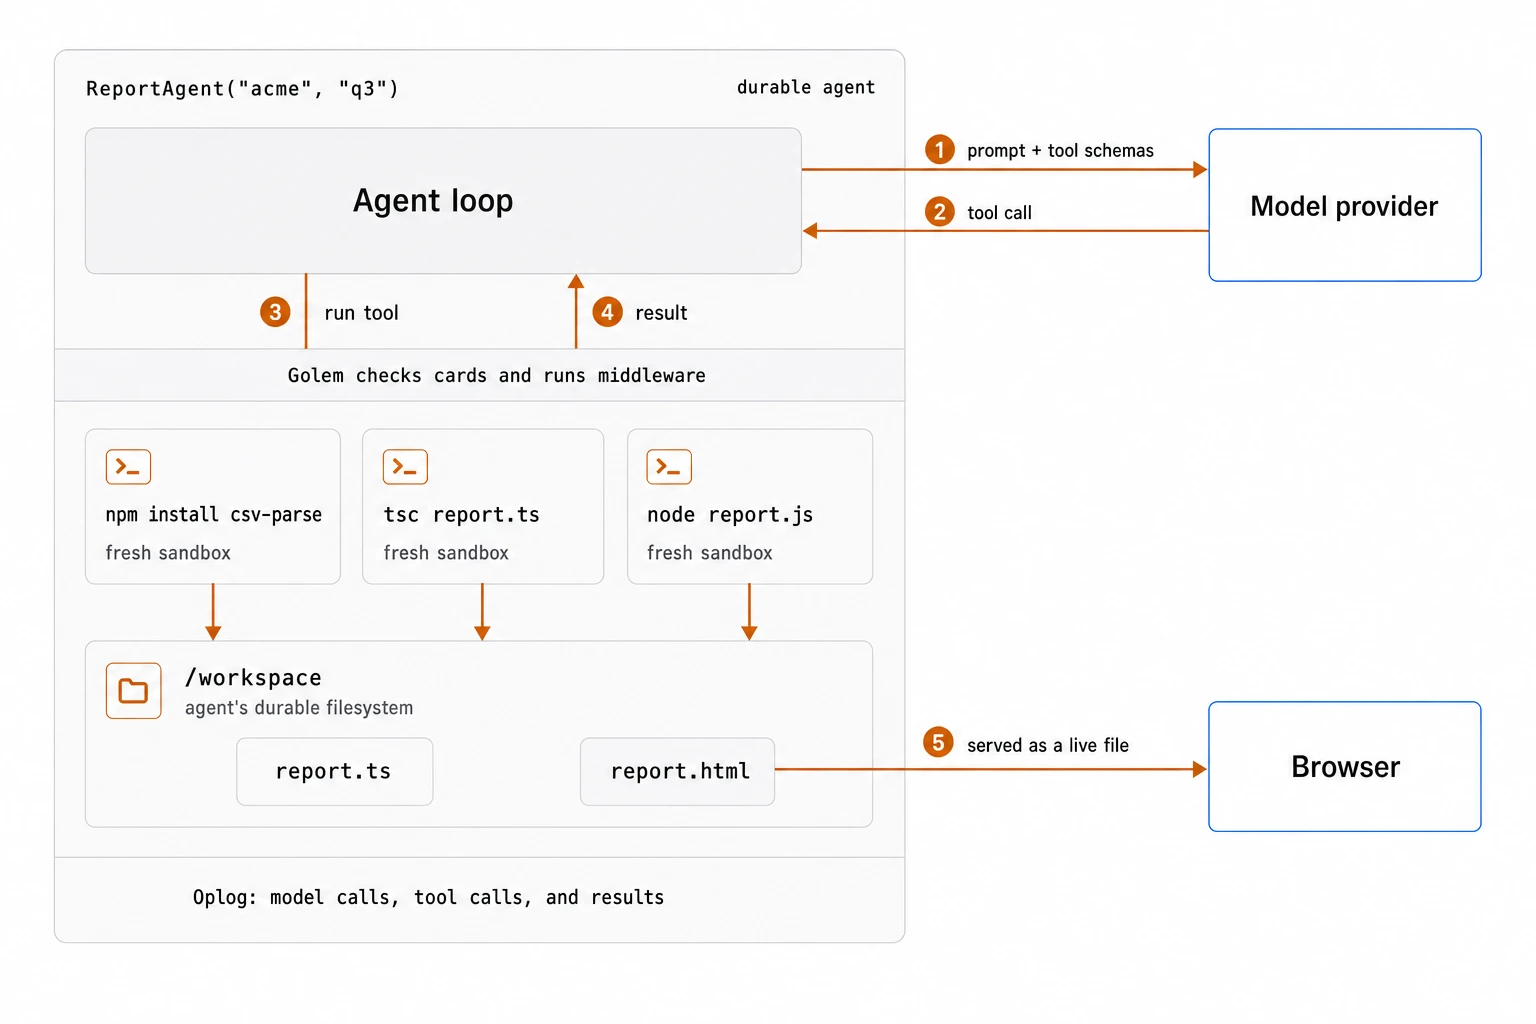Viewport: 1536px width, 1024px height.
Task: Click "Oplog: model calls, tool calls, and results"
Action: (x=428, y=898)
